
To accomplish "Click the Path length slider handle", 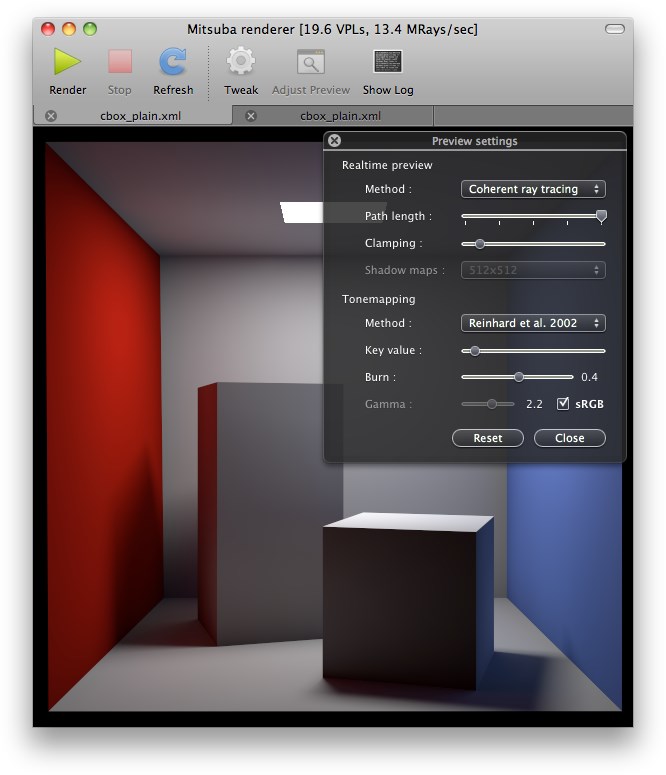I will click(601, 216).
